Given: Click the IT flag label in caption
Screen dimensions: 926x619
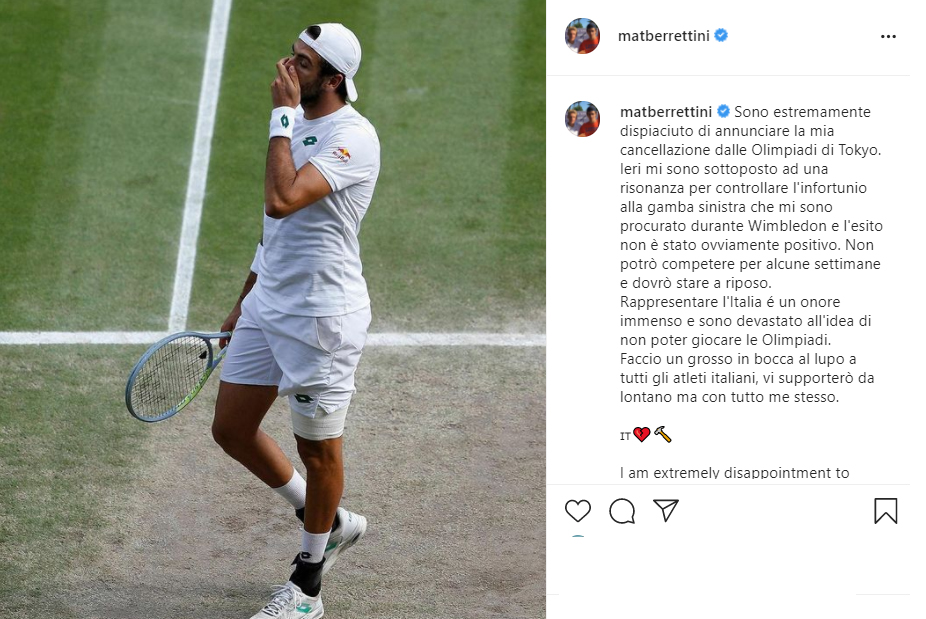Looking at the screenshot, I should [x=625, y=436].
